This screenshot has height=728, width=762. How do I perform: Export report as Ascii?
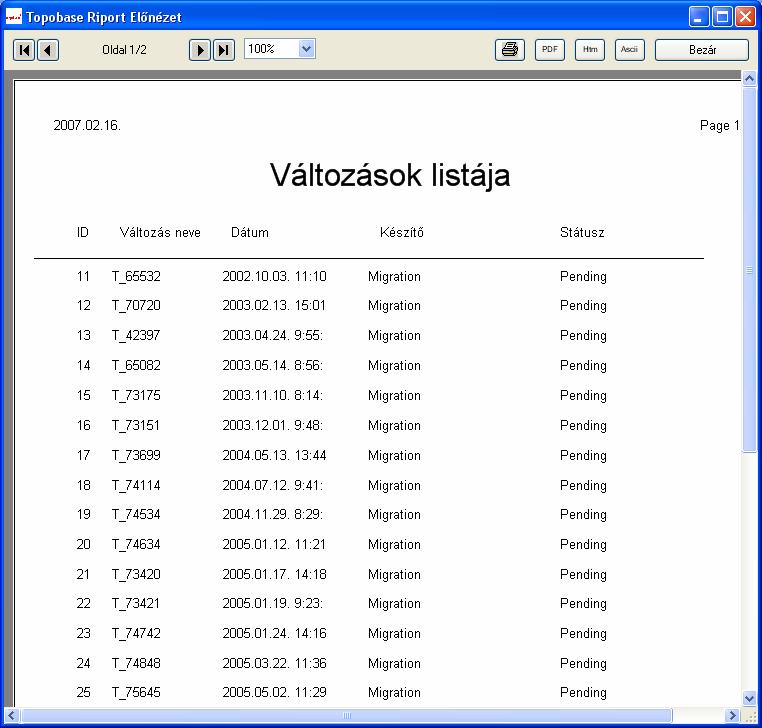click(x=629, y=50)
